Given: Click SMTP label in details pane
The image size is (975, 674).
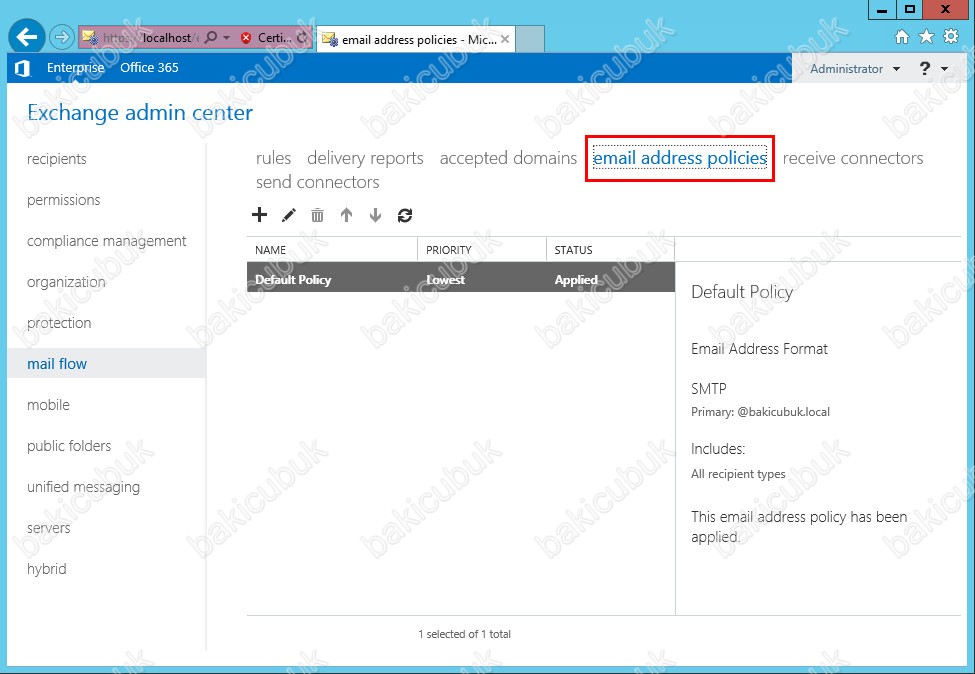Looking at the screenshot, I should point(708,389).
